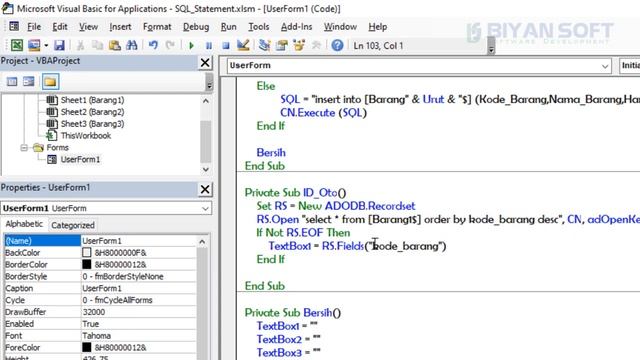Click the Paste clipboard icon
Viewport: 640px width, 360px height.
click(115, 45)
